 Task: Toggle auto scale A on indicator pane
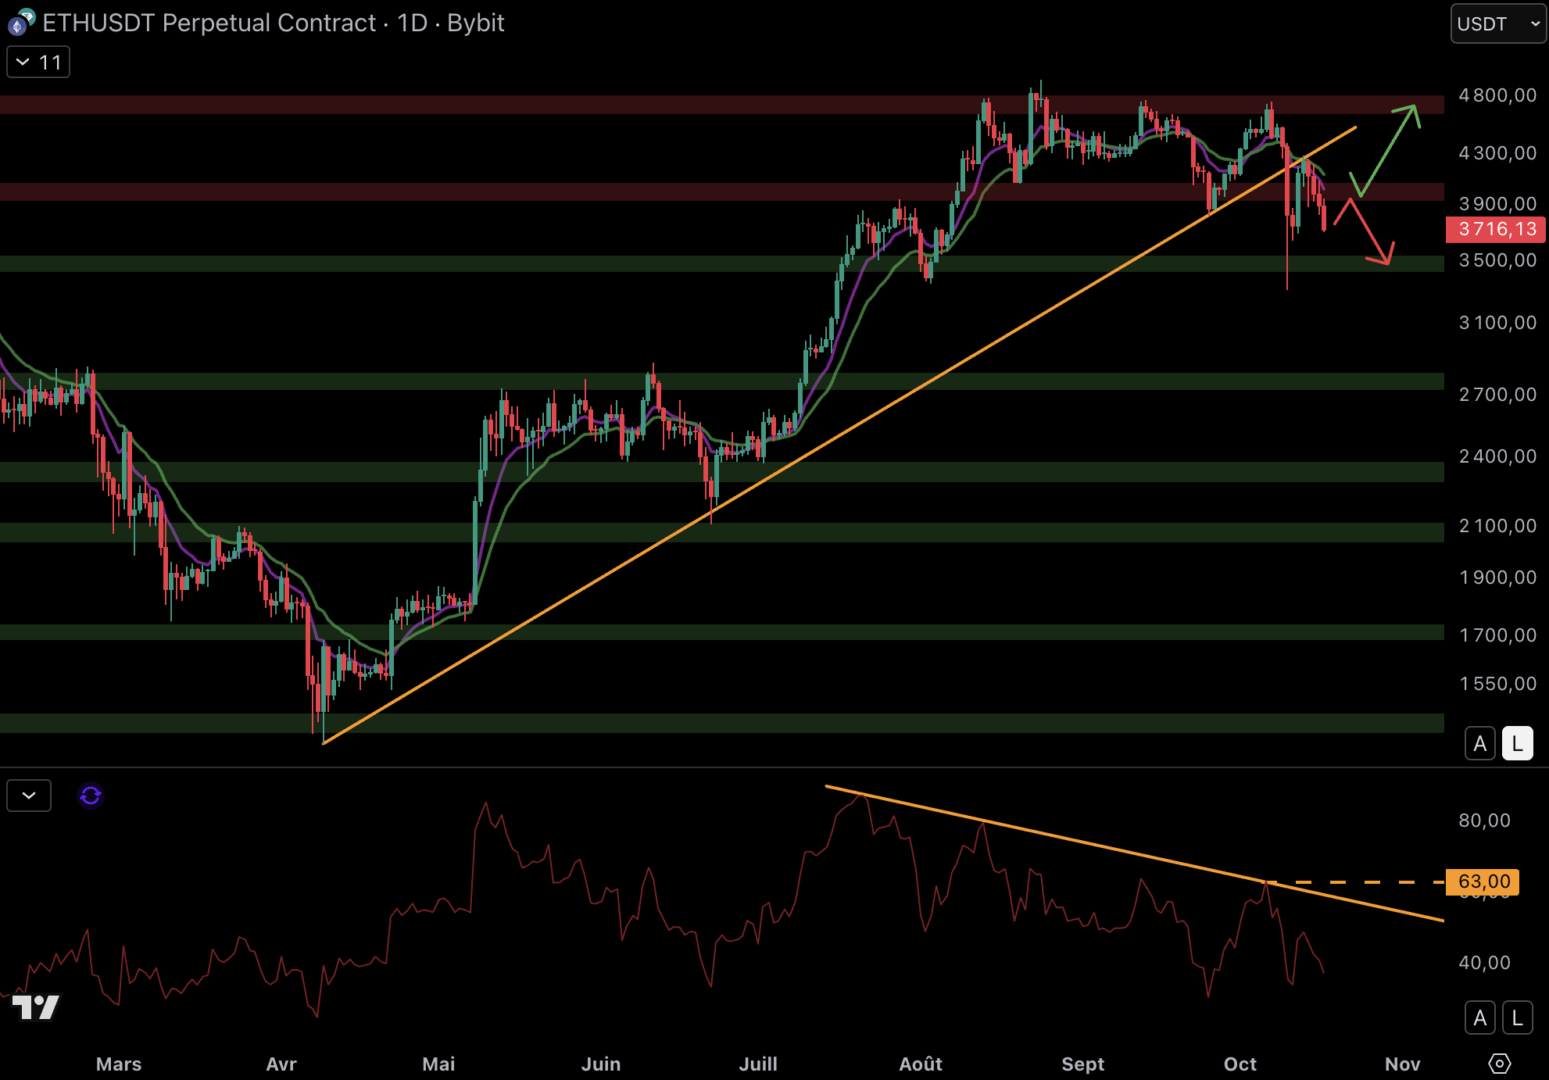pos(1480,1018)
